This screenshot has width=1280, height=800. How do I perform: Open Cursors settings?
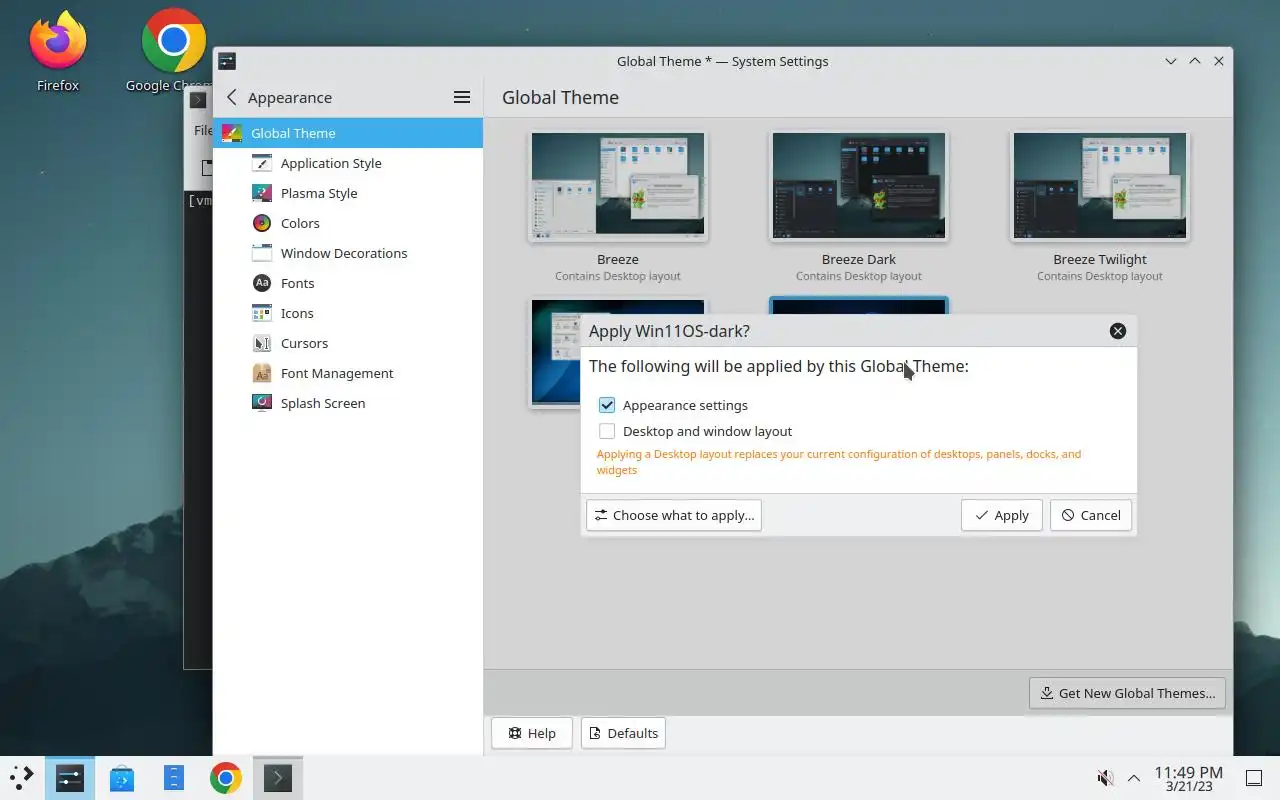click(348, 343)
